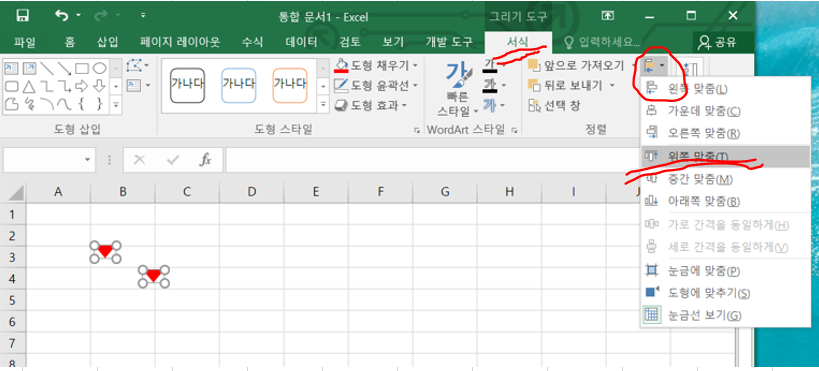This screenshot has height=371, width=819.
Task: Select the elbow arrow connector shape
Action: point(64,86)
